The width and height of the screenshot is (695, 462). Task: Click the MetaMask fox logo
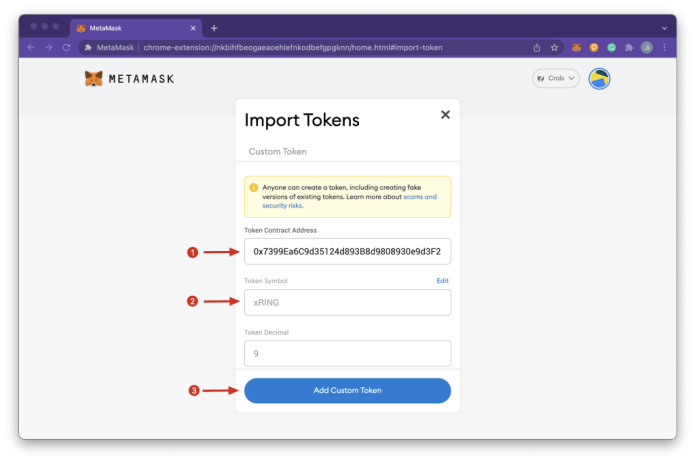(x=94, y=79)
